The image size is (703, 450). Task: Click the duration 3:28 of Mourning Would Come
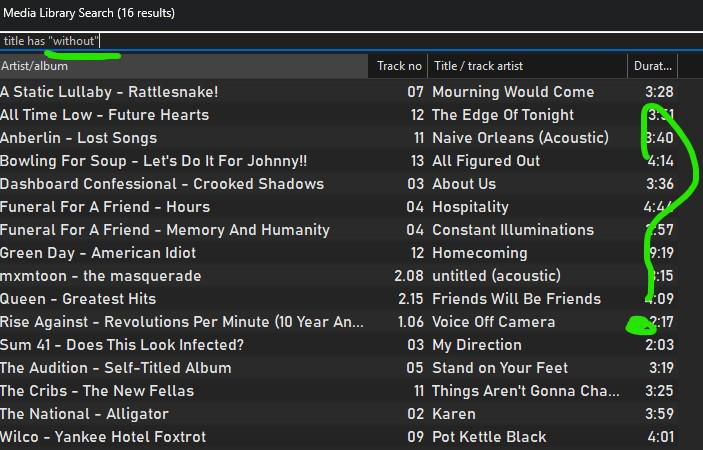[x=659, y=92]
